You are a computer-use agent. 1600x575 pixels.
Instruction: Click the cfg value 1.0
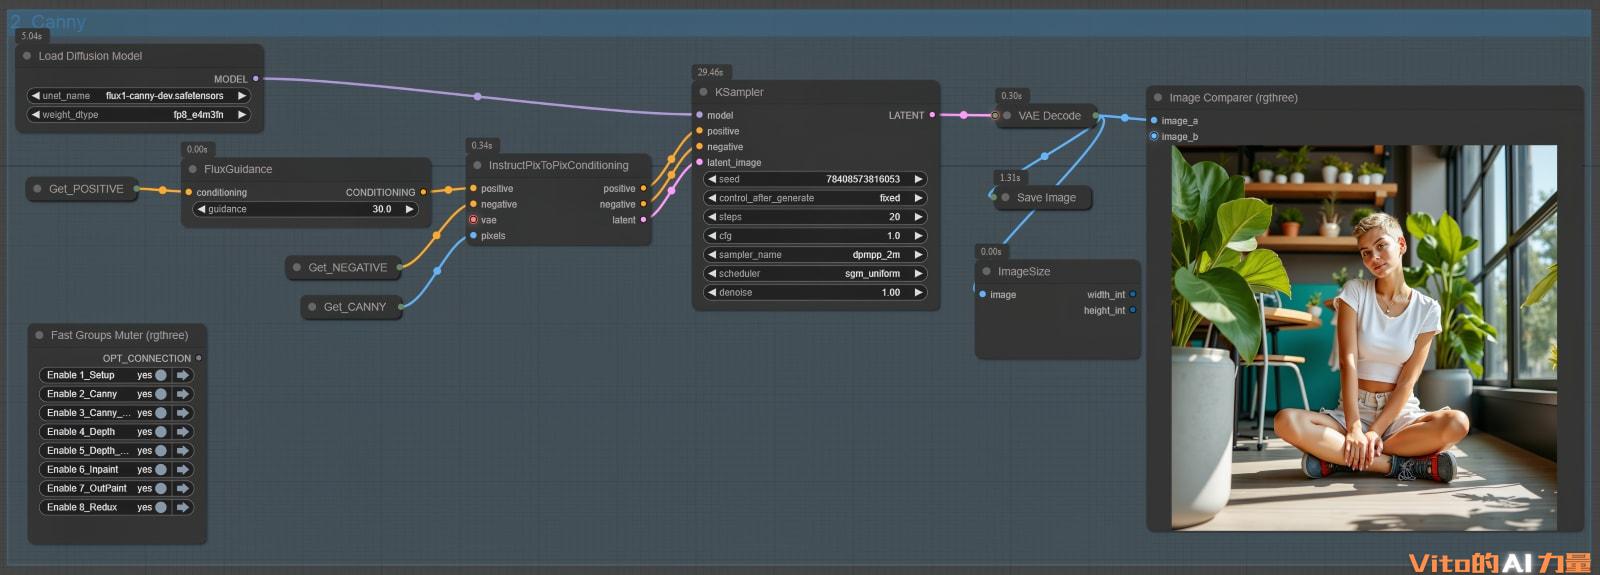(x=894, y=236)
